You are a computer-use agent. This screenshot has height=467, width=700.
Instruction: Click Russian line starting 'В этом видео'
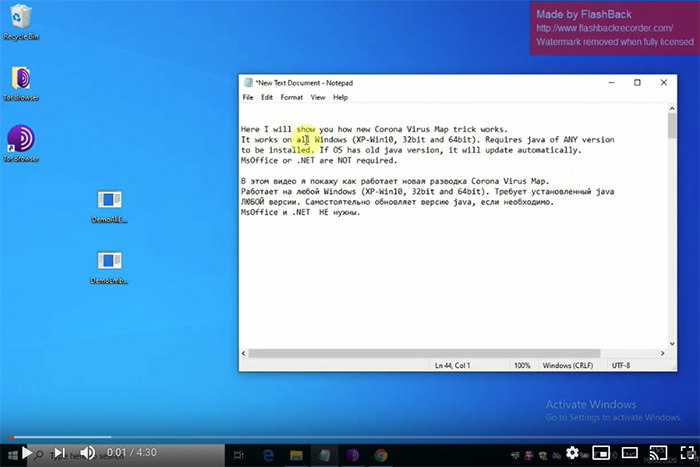(x=395, y=181)
